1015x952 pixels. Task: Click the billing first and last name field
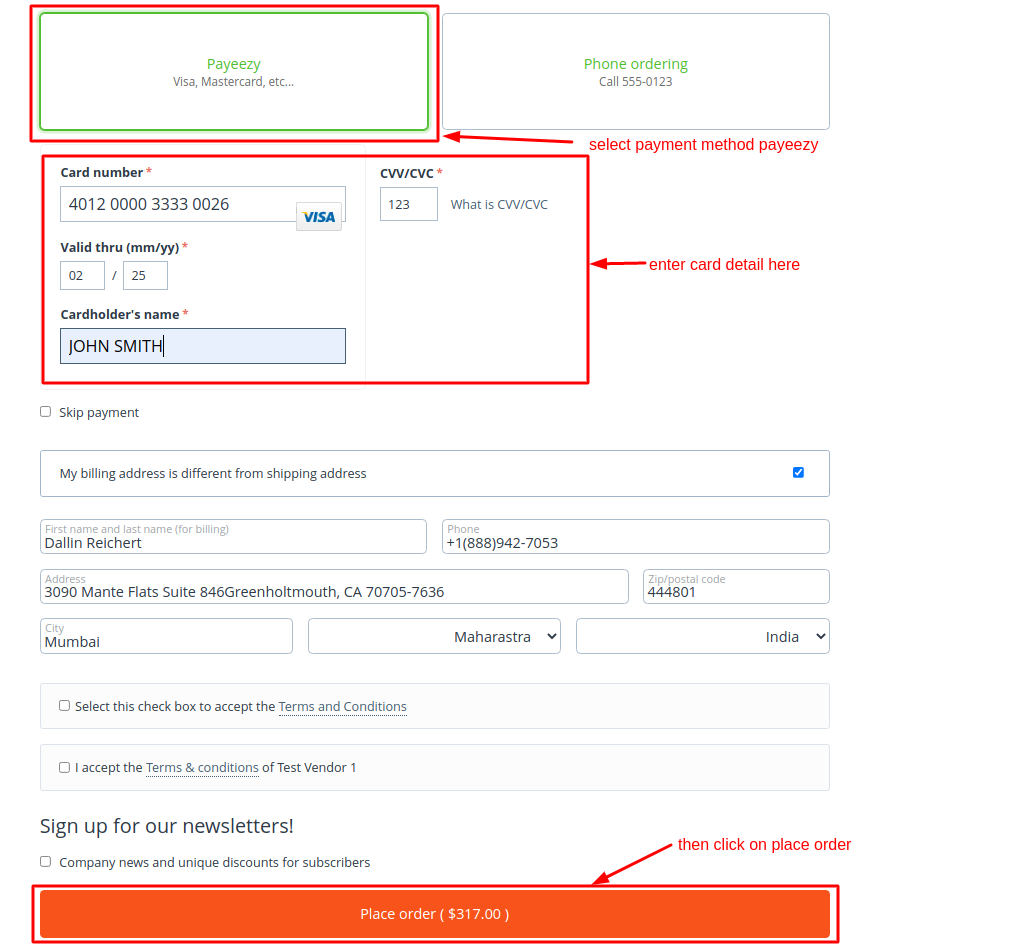[x=233, y=537]
